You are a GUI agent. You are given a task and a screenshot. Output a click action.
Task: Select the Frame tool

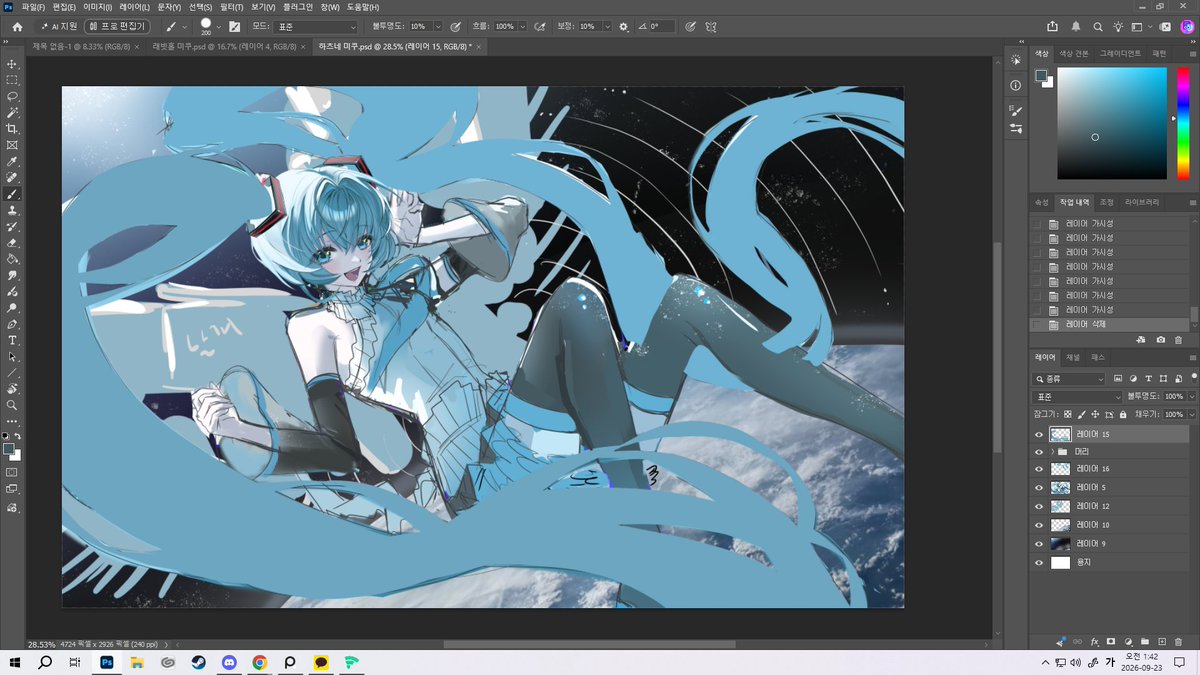tap(12, 145)
